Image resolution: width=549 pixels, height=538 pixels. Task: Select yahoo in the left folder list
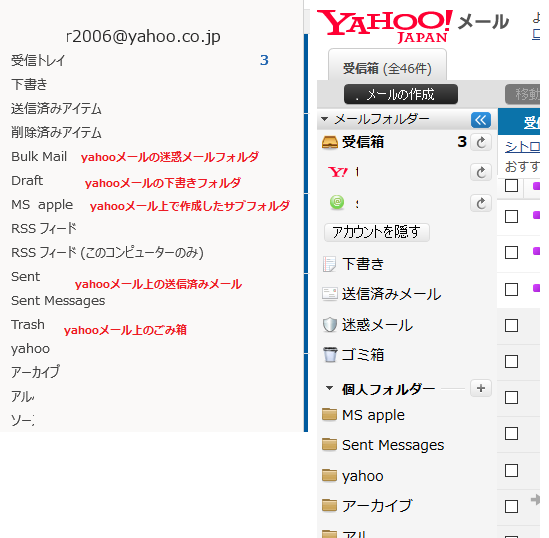(x=30, y=349)
